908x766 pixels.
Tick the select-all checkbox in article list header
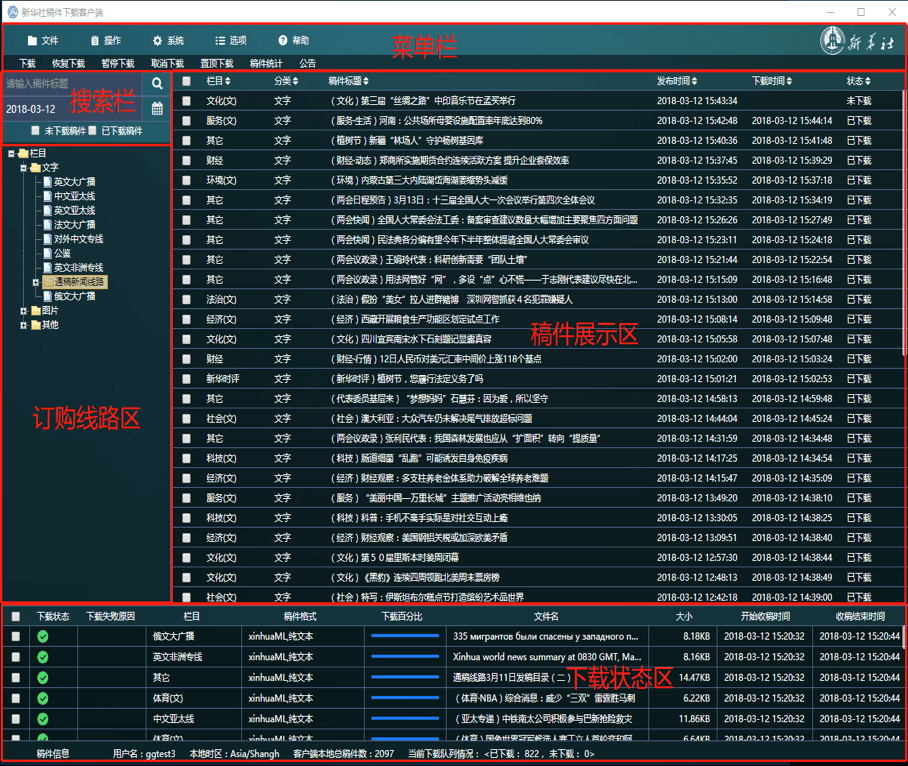point(186,81)
